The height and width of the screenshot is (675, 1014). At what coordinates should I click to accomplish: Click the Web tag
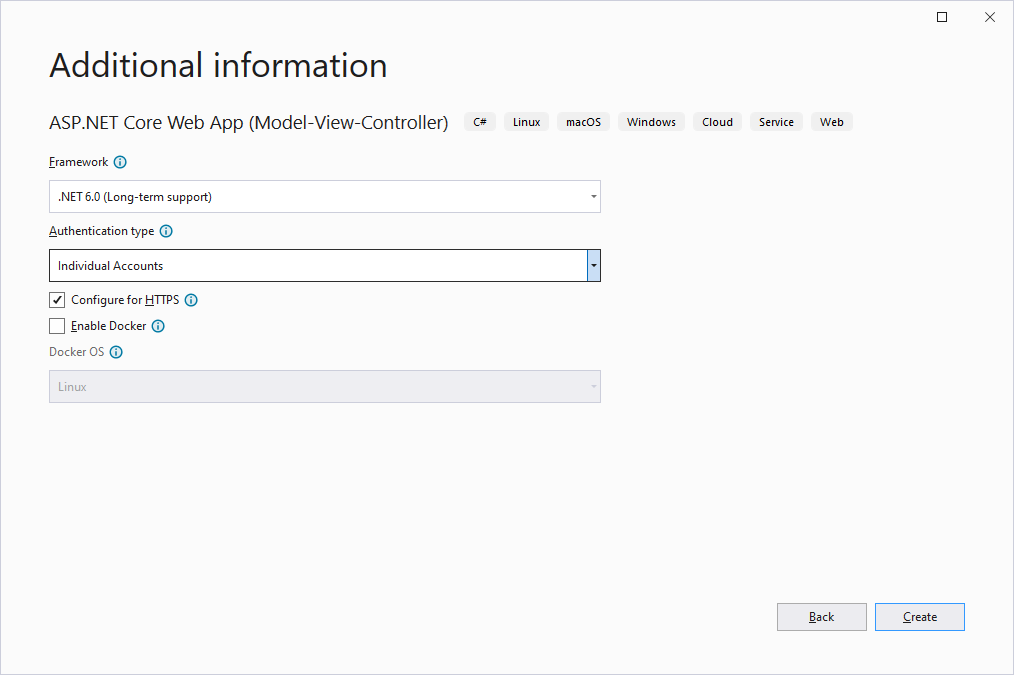[x=832, y=122]
